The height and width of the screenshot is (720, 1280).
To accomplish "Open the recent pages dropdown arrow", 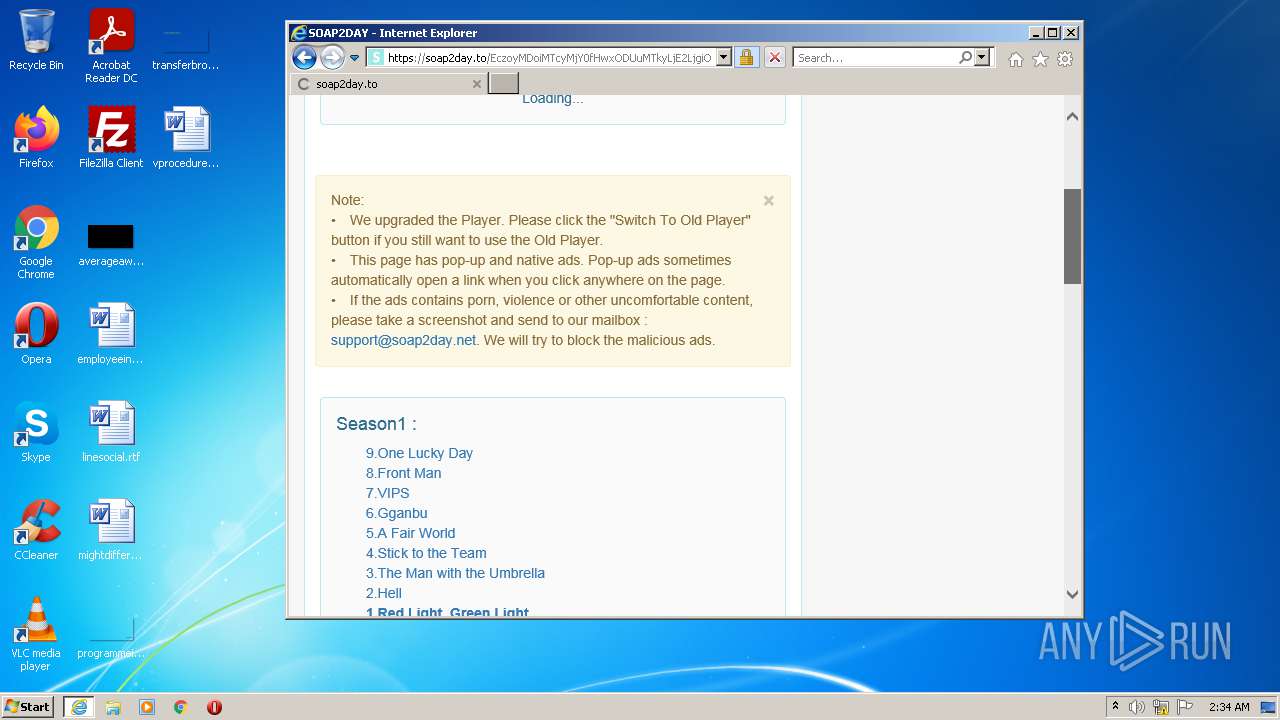I will (x=354, y=58).
